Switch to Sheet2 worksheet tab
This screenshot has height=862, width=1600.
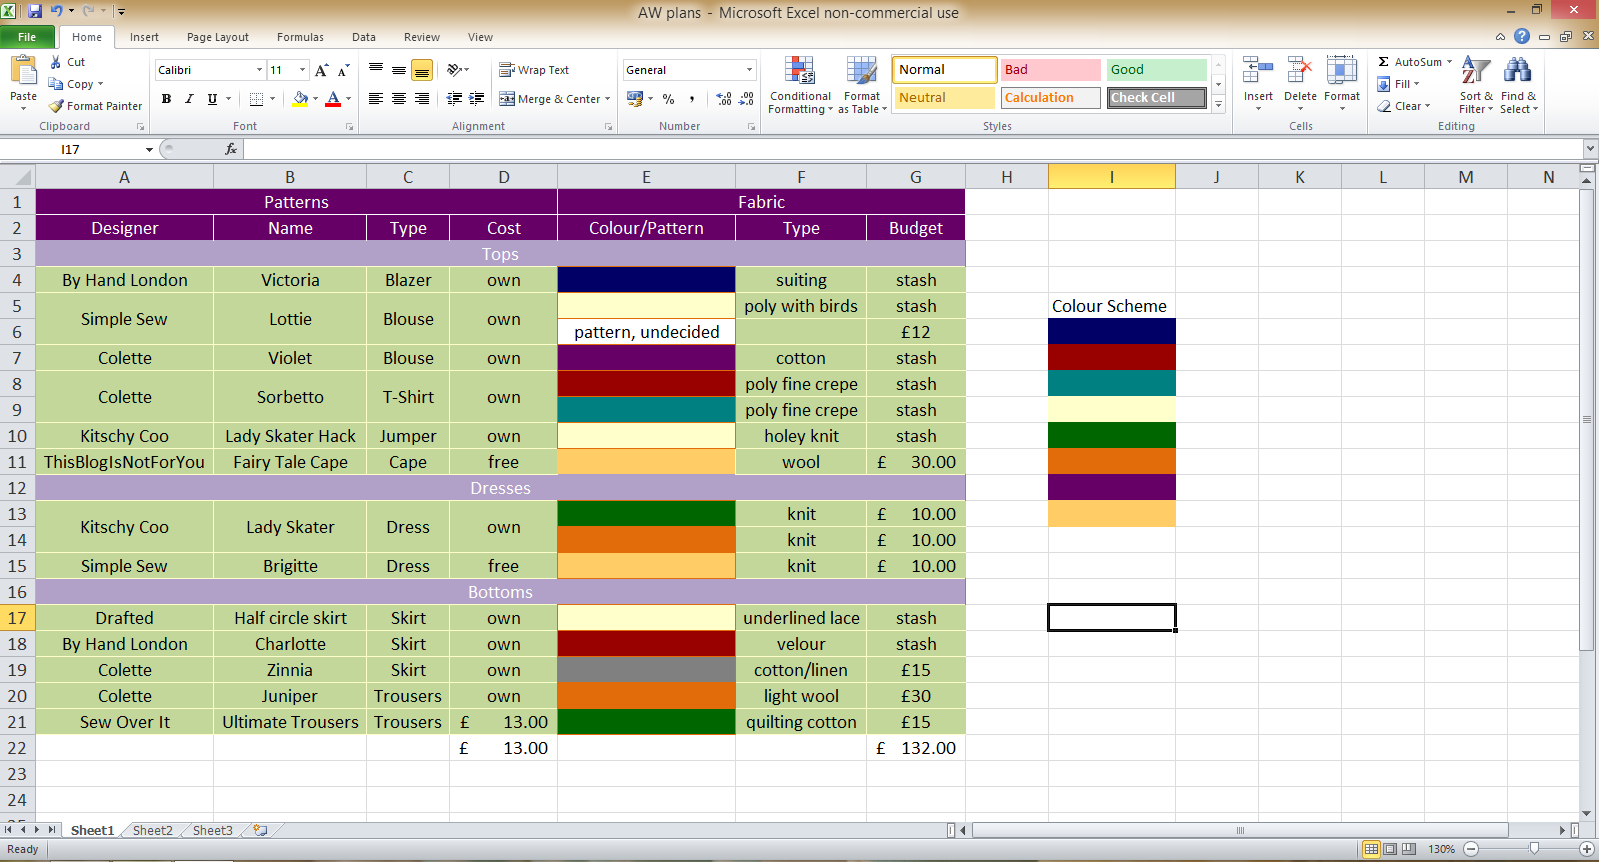[x=152, y=830]
